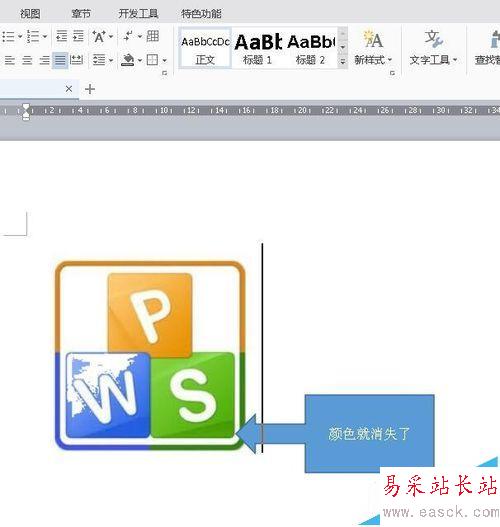
Task: Switch to the 章节 tab
Action: 81,14
